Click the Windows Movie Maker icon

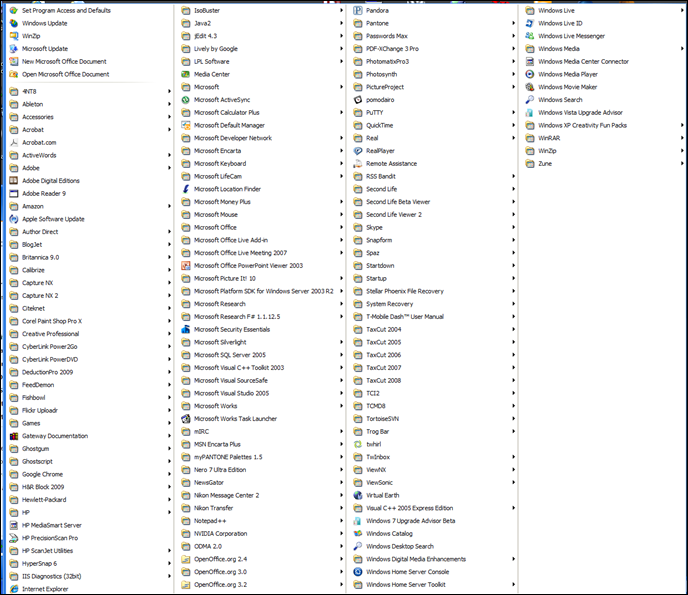tap(529, 87)
